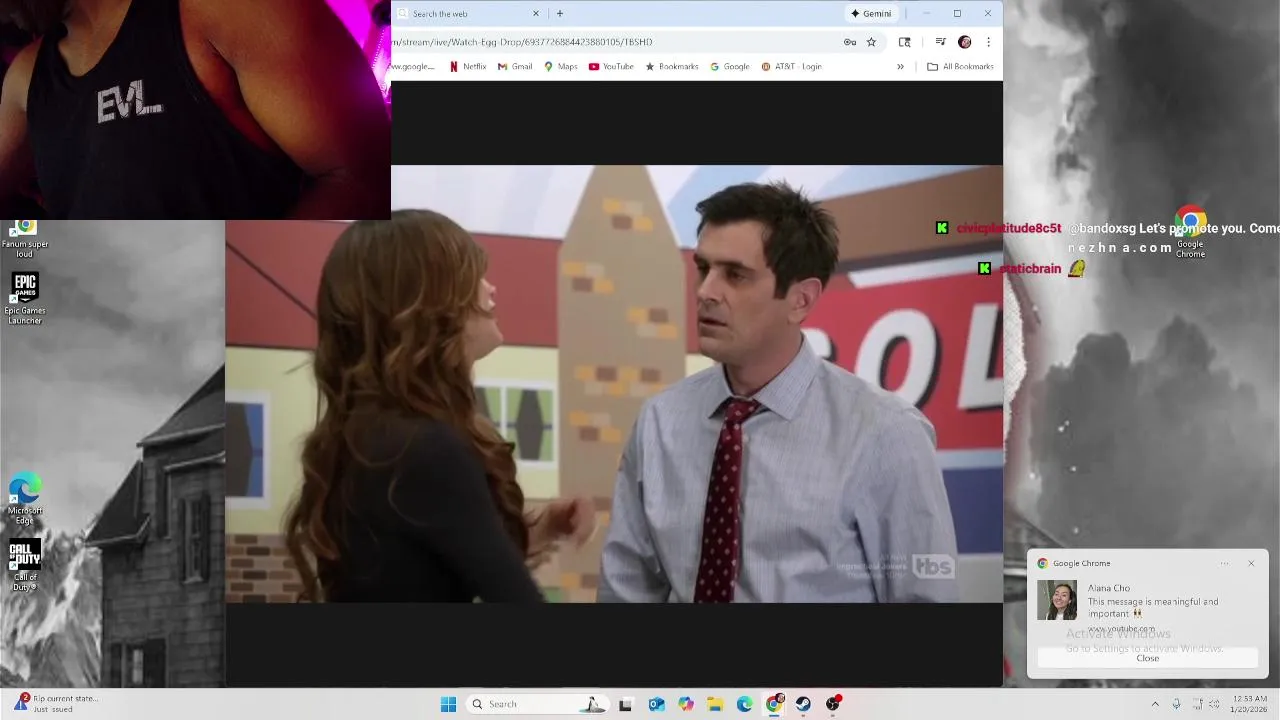
Task: Open the YouTube bookmark
Action: pyautogui.click(x=611, y=67)
